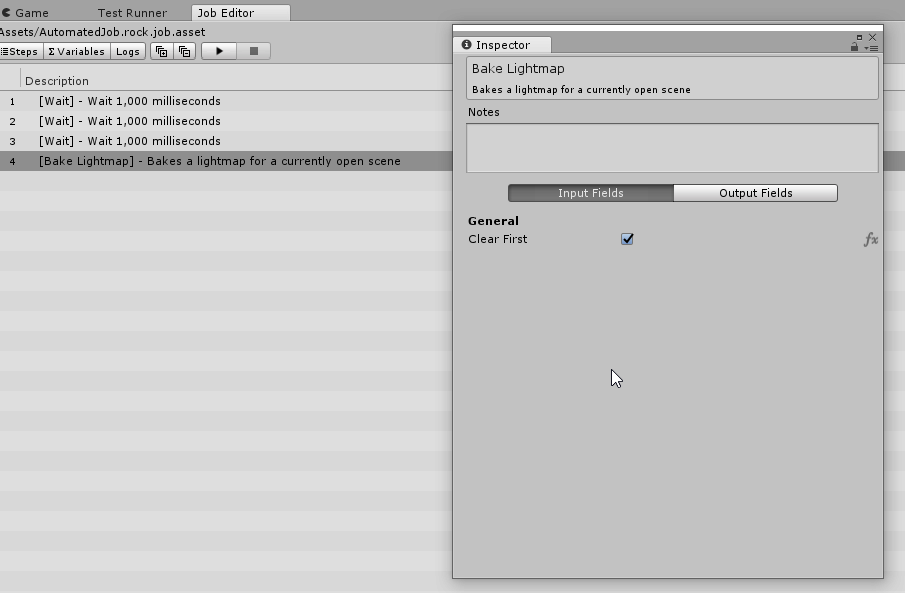Screen dimensions: 905x593
Task: Click the fx expression icon for Clear First
Action: [870, 239]
